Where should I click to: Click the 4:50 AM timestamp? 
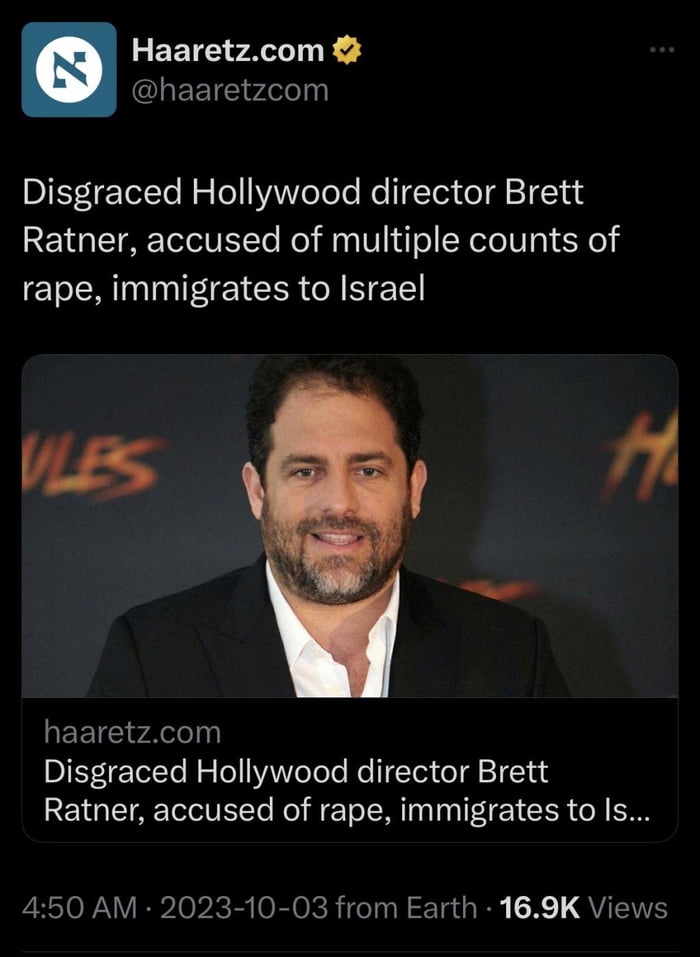[79, 908]
